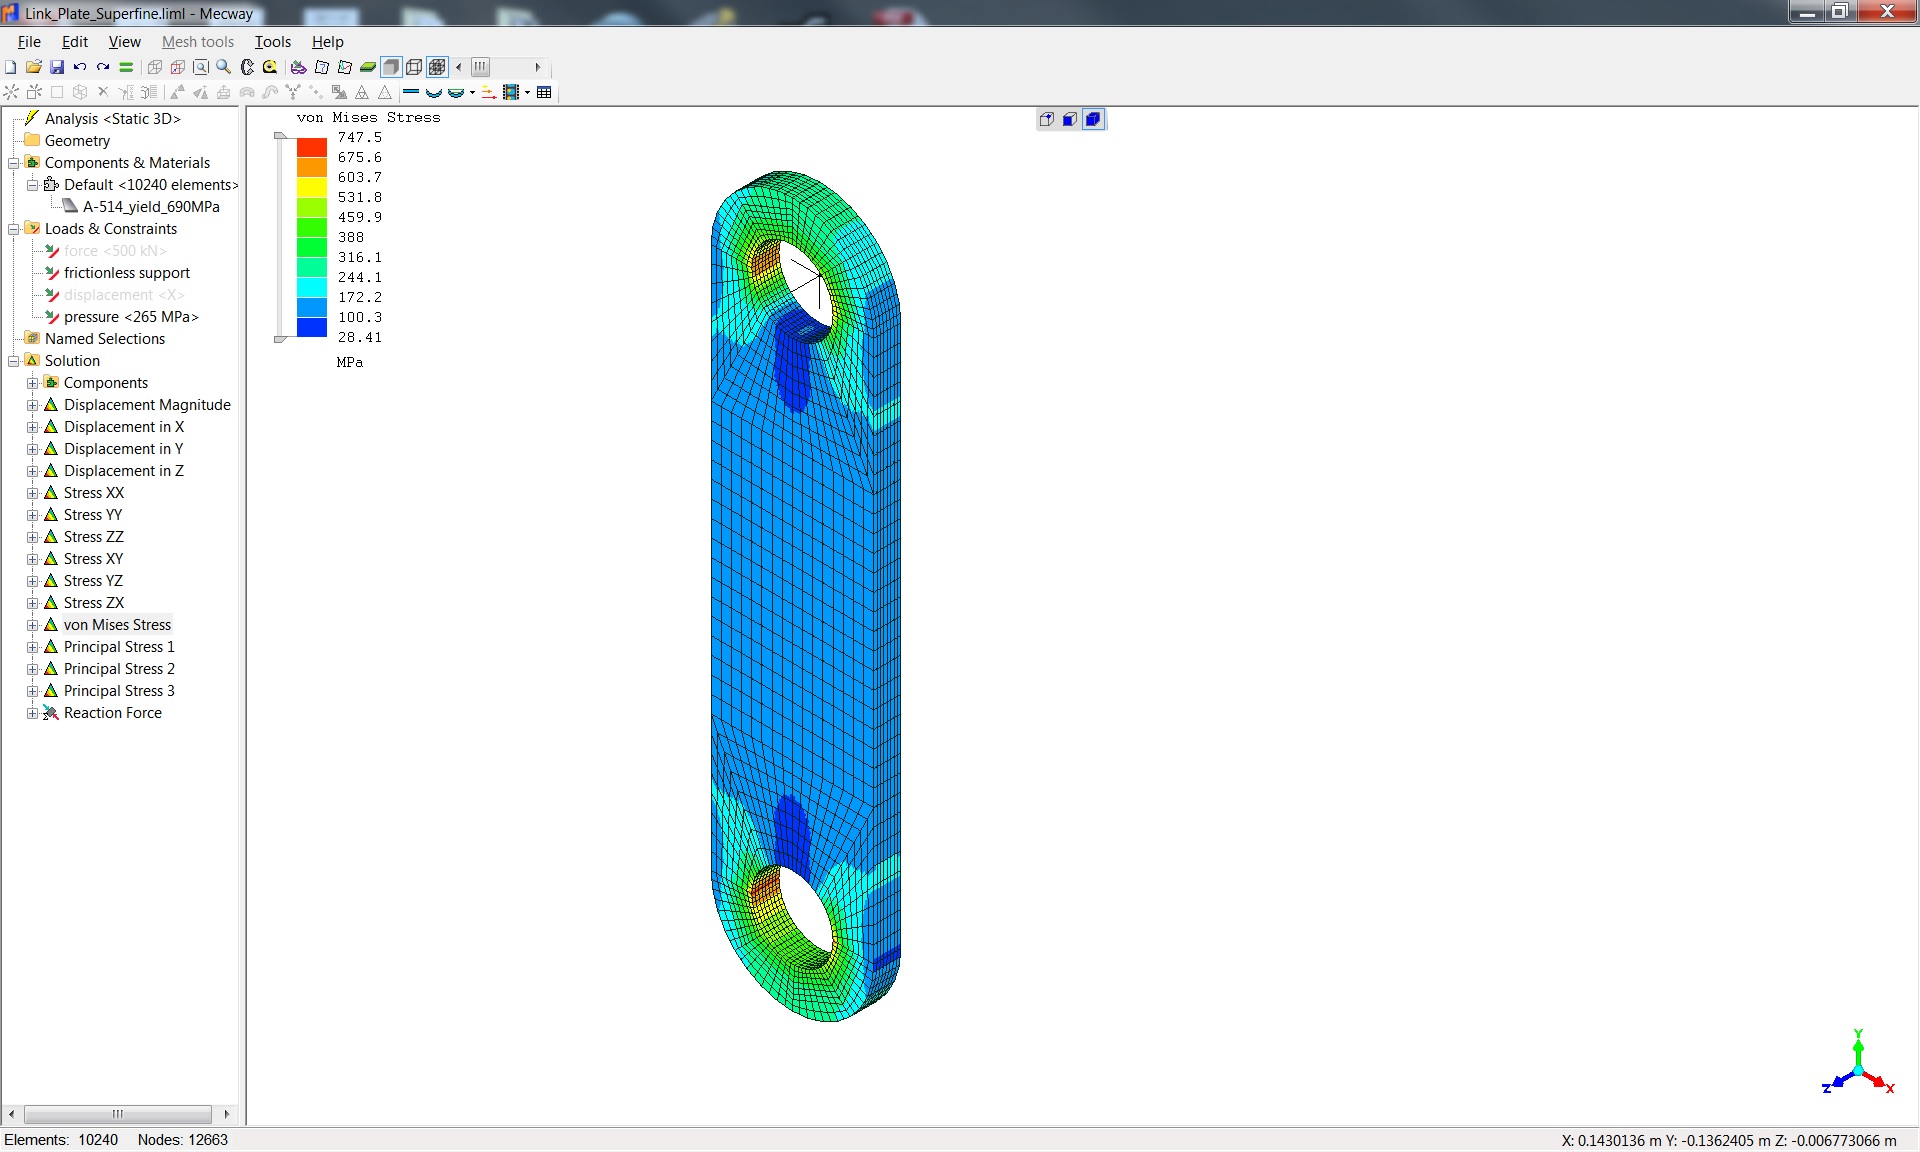Click the von Mises Stress legend title
This screenshot has width=1920, height=1152.
(x=368, y=117)
